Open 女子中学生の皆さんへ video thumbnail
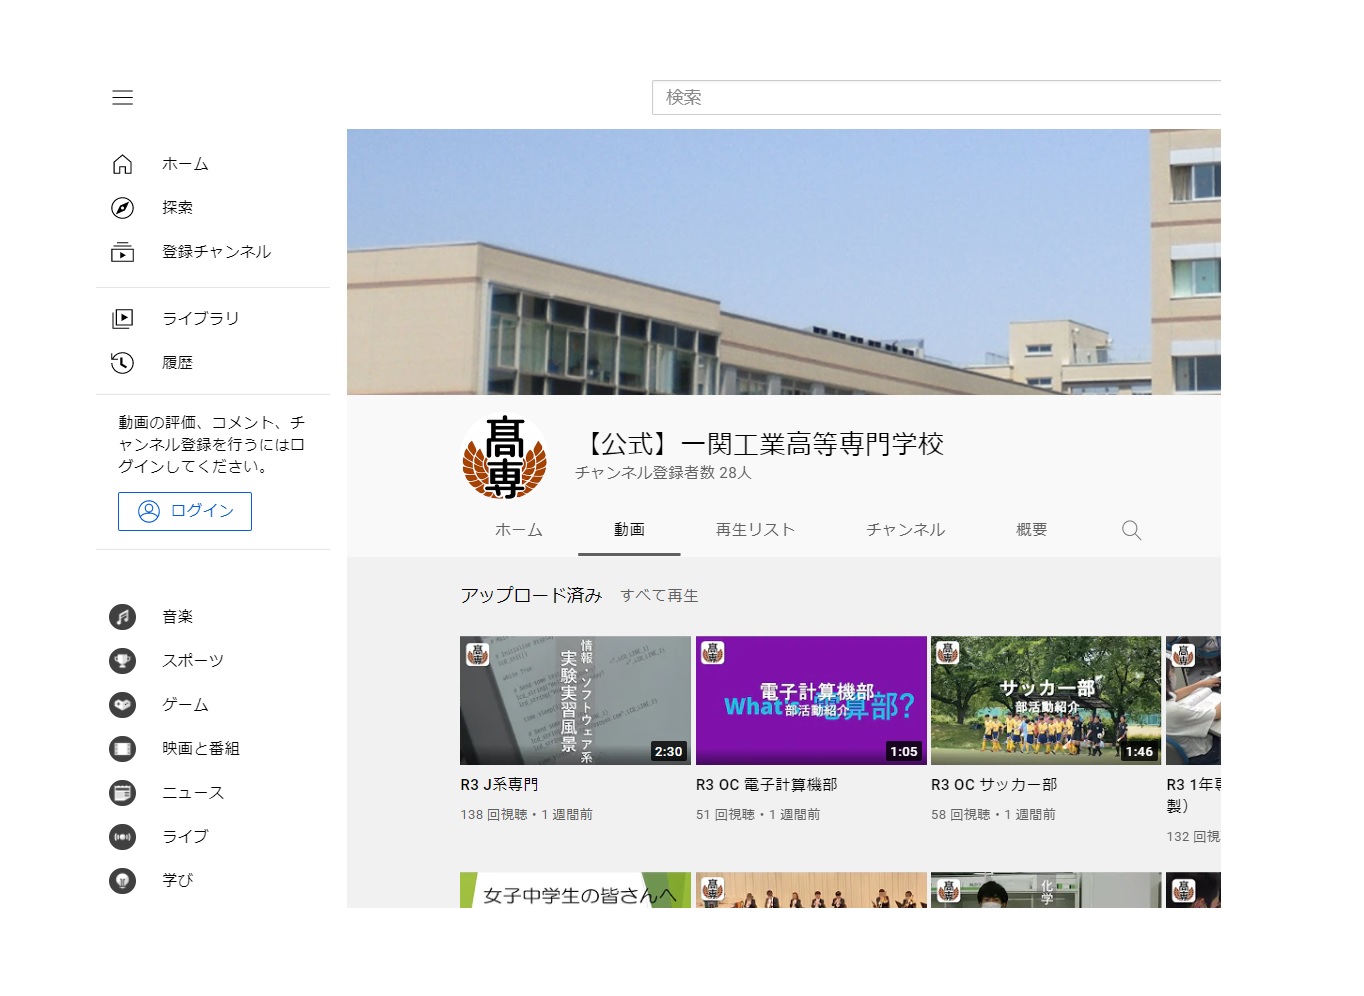 pos(575,890)
